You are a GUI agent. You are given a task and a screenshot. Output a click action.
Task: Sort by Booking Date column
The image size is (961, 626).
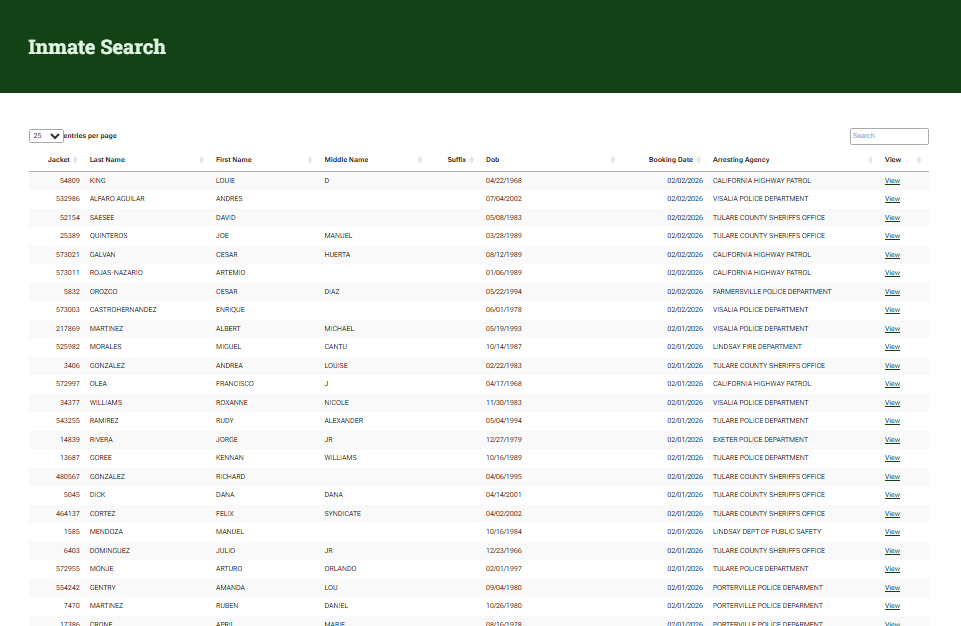[x=670, y=160]
